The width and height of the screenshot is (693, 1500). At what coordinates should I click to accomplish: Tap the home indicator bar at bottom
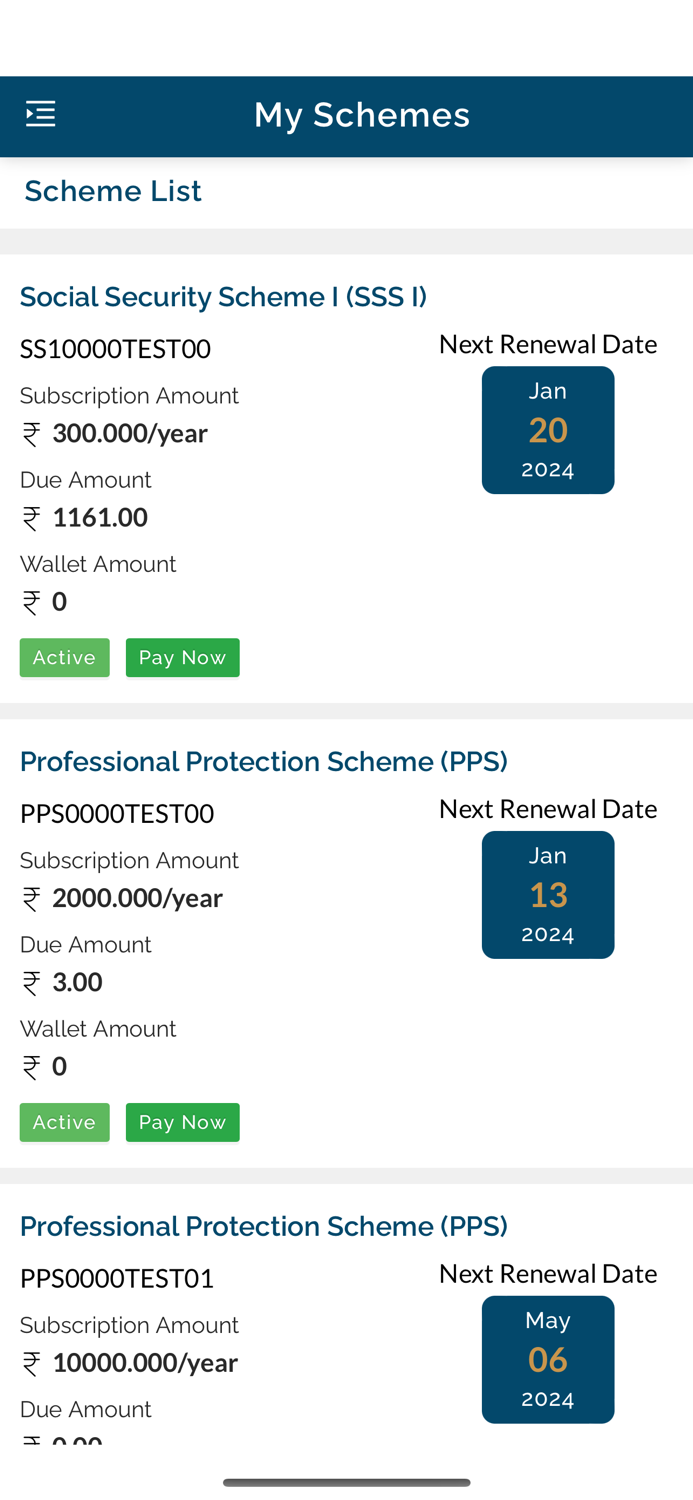(346, 1483)
